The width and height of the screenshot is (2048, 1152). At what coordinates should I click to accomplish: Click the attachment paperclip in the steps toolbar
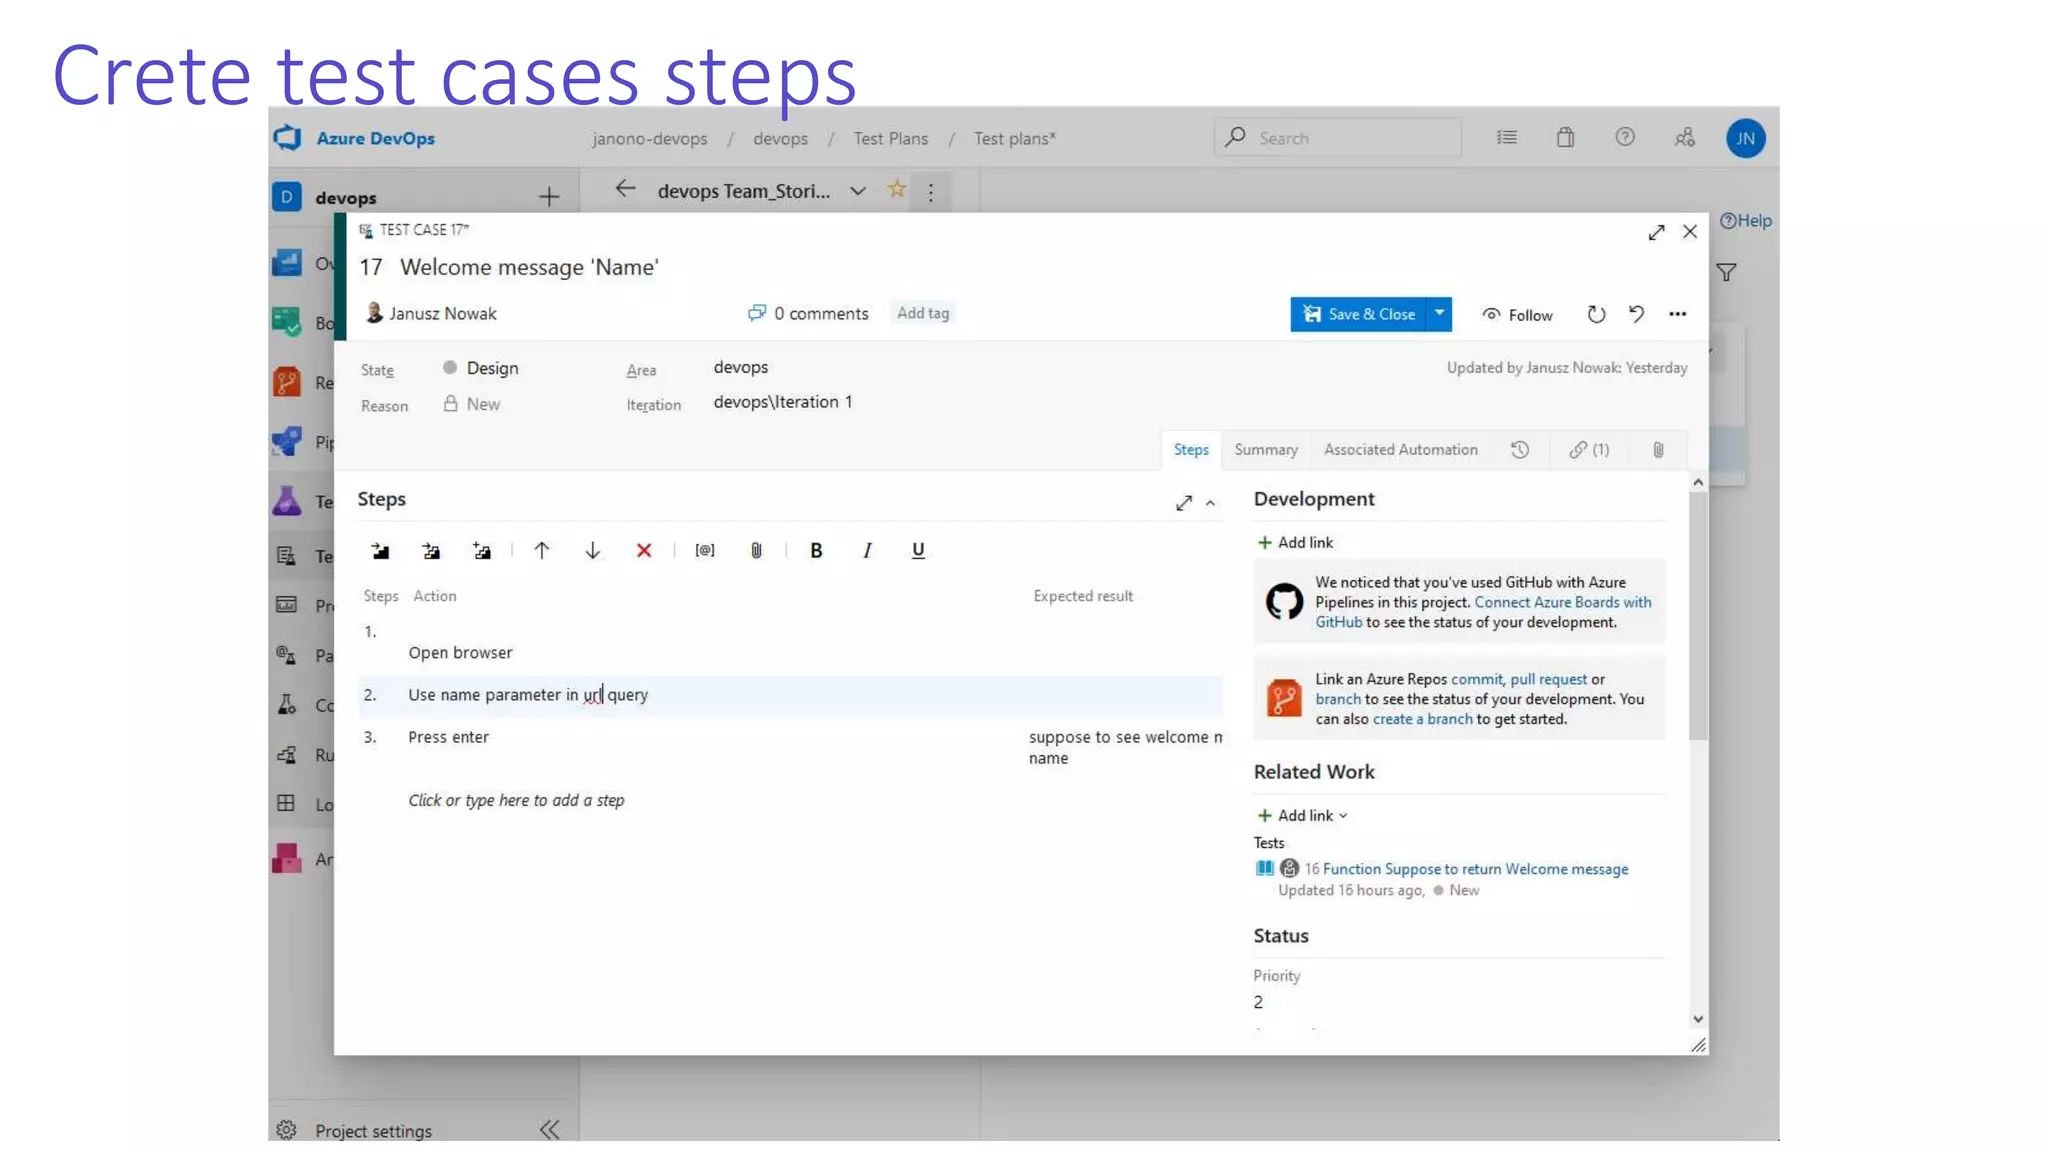coord(756,551)
